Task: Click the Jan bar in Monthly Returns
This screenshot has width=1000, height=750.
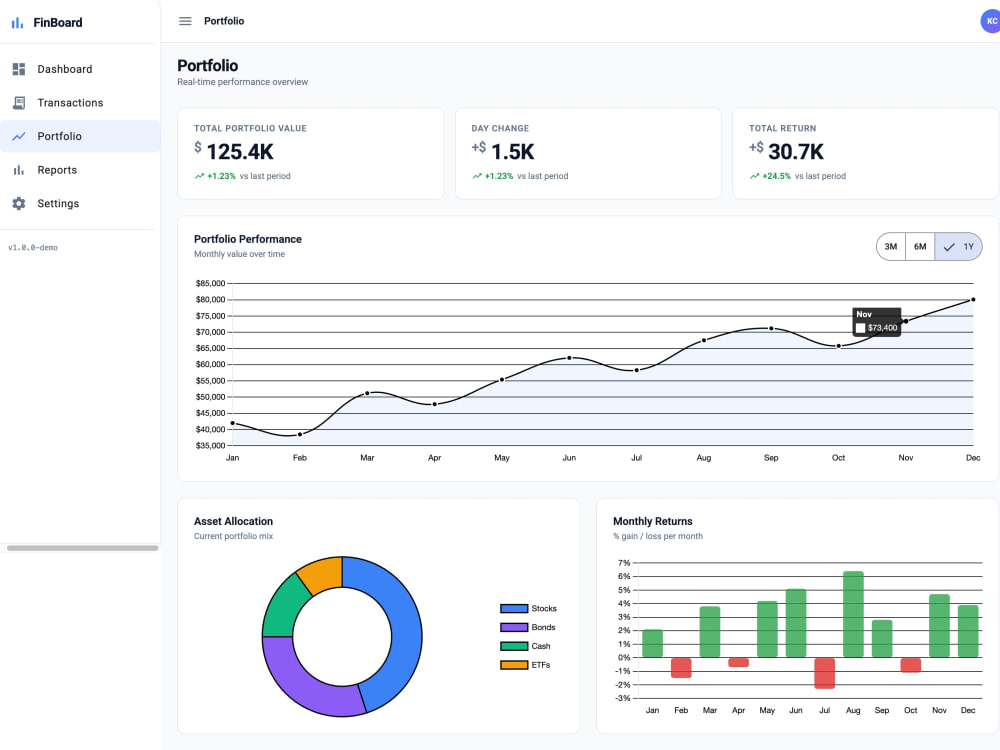Action: [652, 643]
